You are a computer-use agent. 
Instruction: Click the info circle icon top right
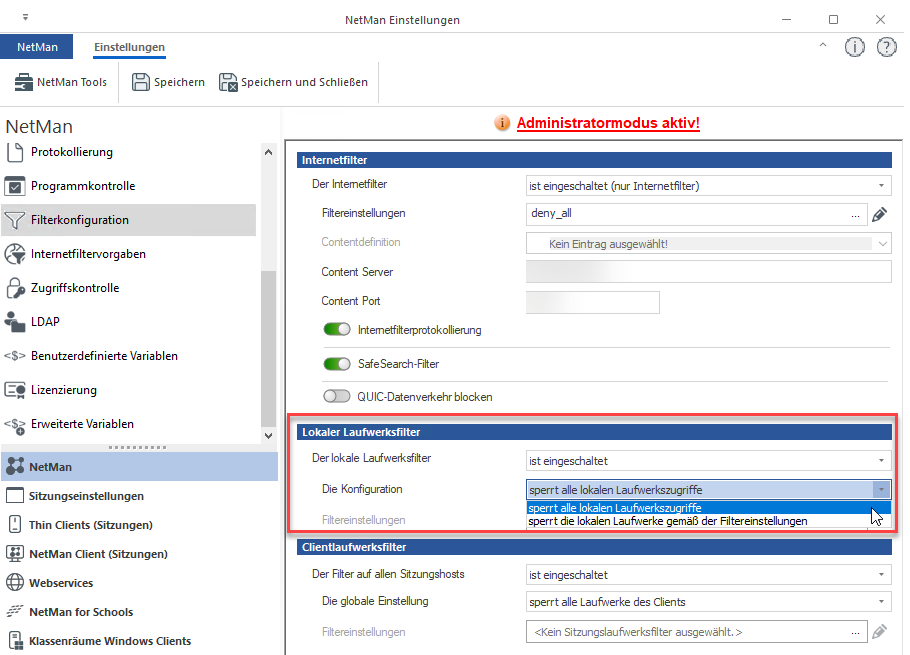[x=854, y=47]
